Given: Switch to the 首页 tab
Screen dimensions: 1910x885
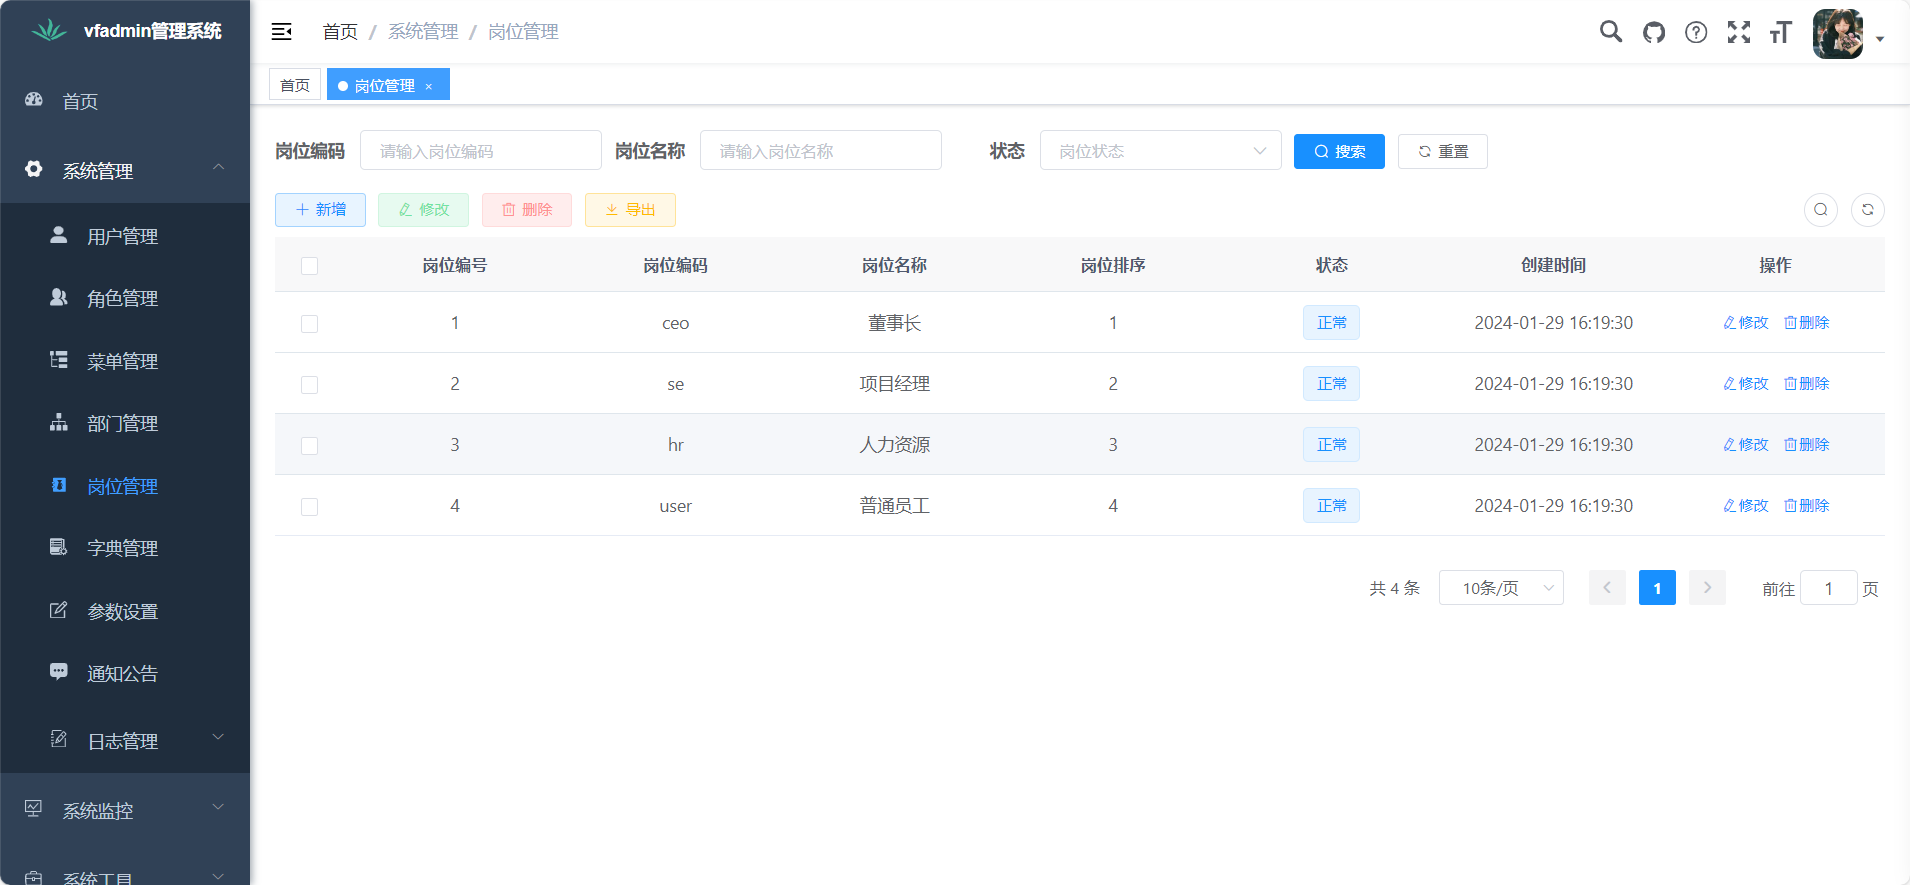Looking at the screenshot, I should pyautogui.click(x=295, y=85).
